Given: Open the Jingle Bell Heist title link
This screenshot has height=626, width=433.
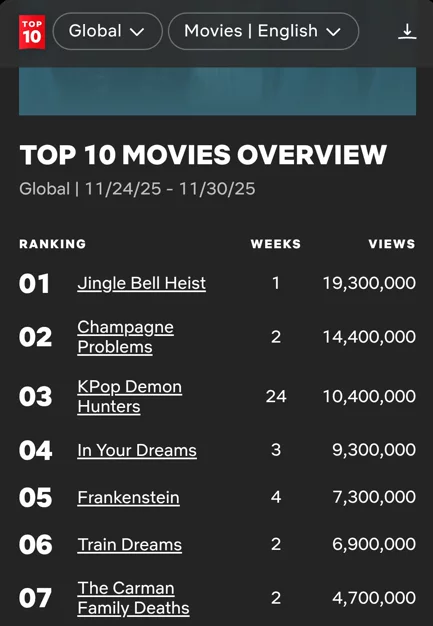Looking at the screenshot, I should click(x=142, y=283).
